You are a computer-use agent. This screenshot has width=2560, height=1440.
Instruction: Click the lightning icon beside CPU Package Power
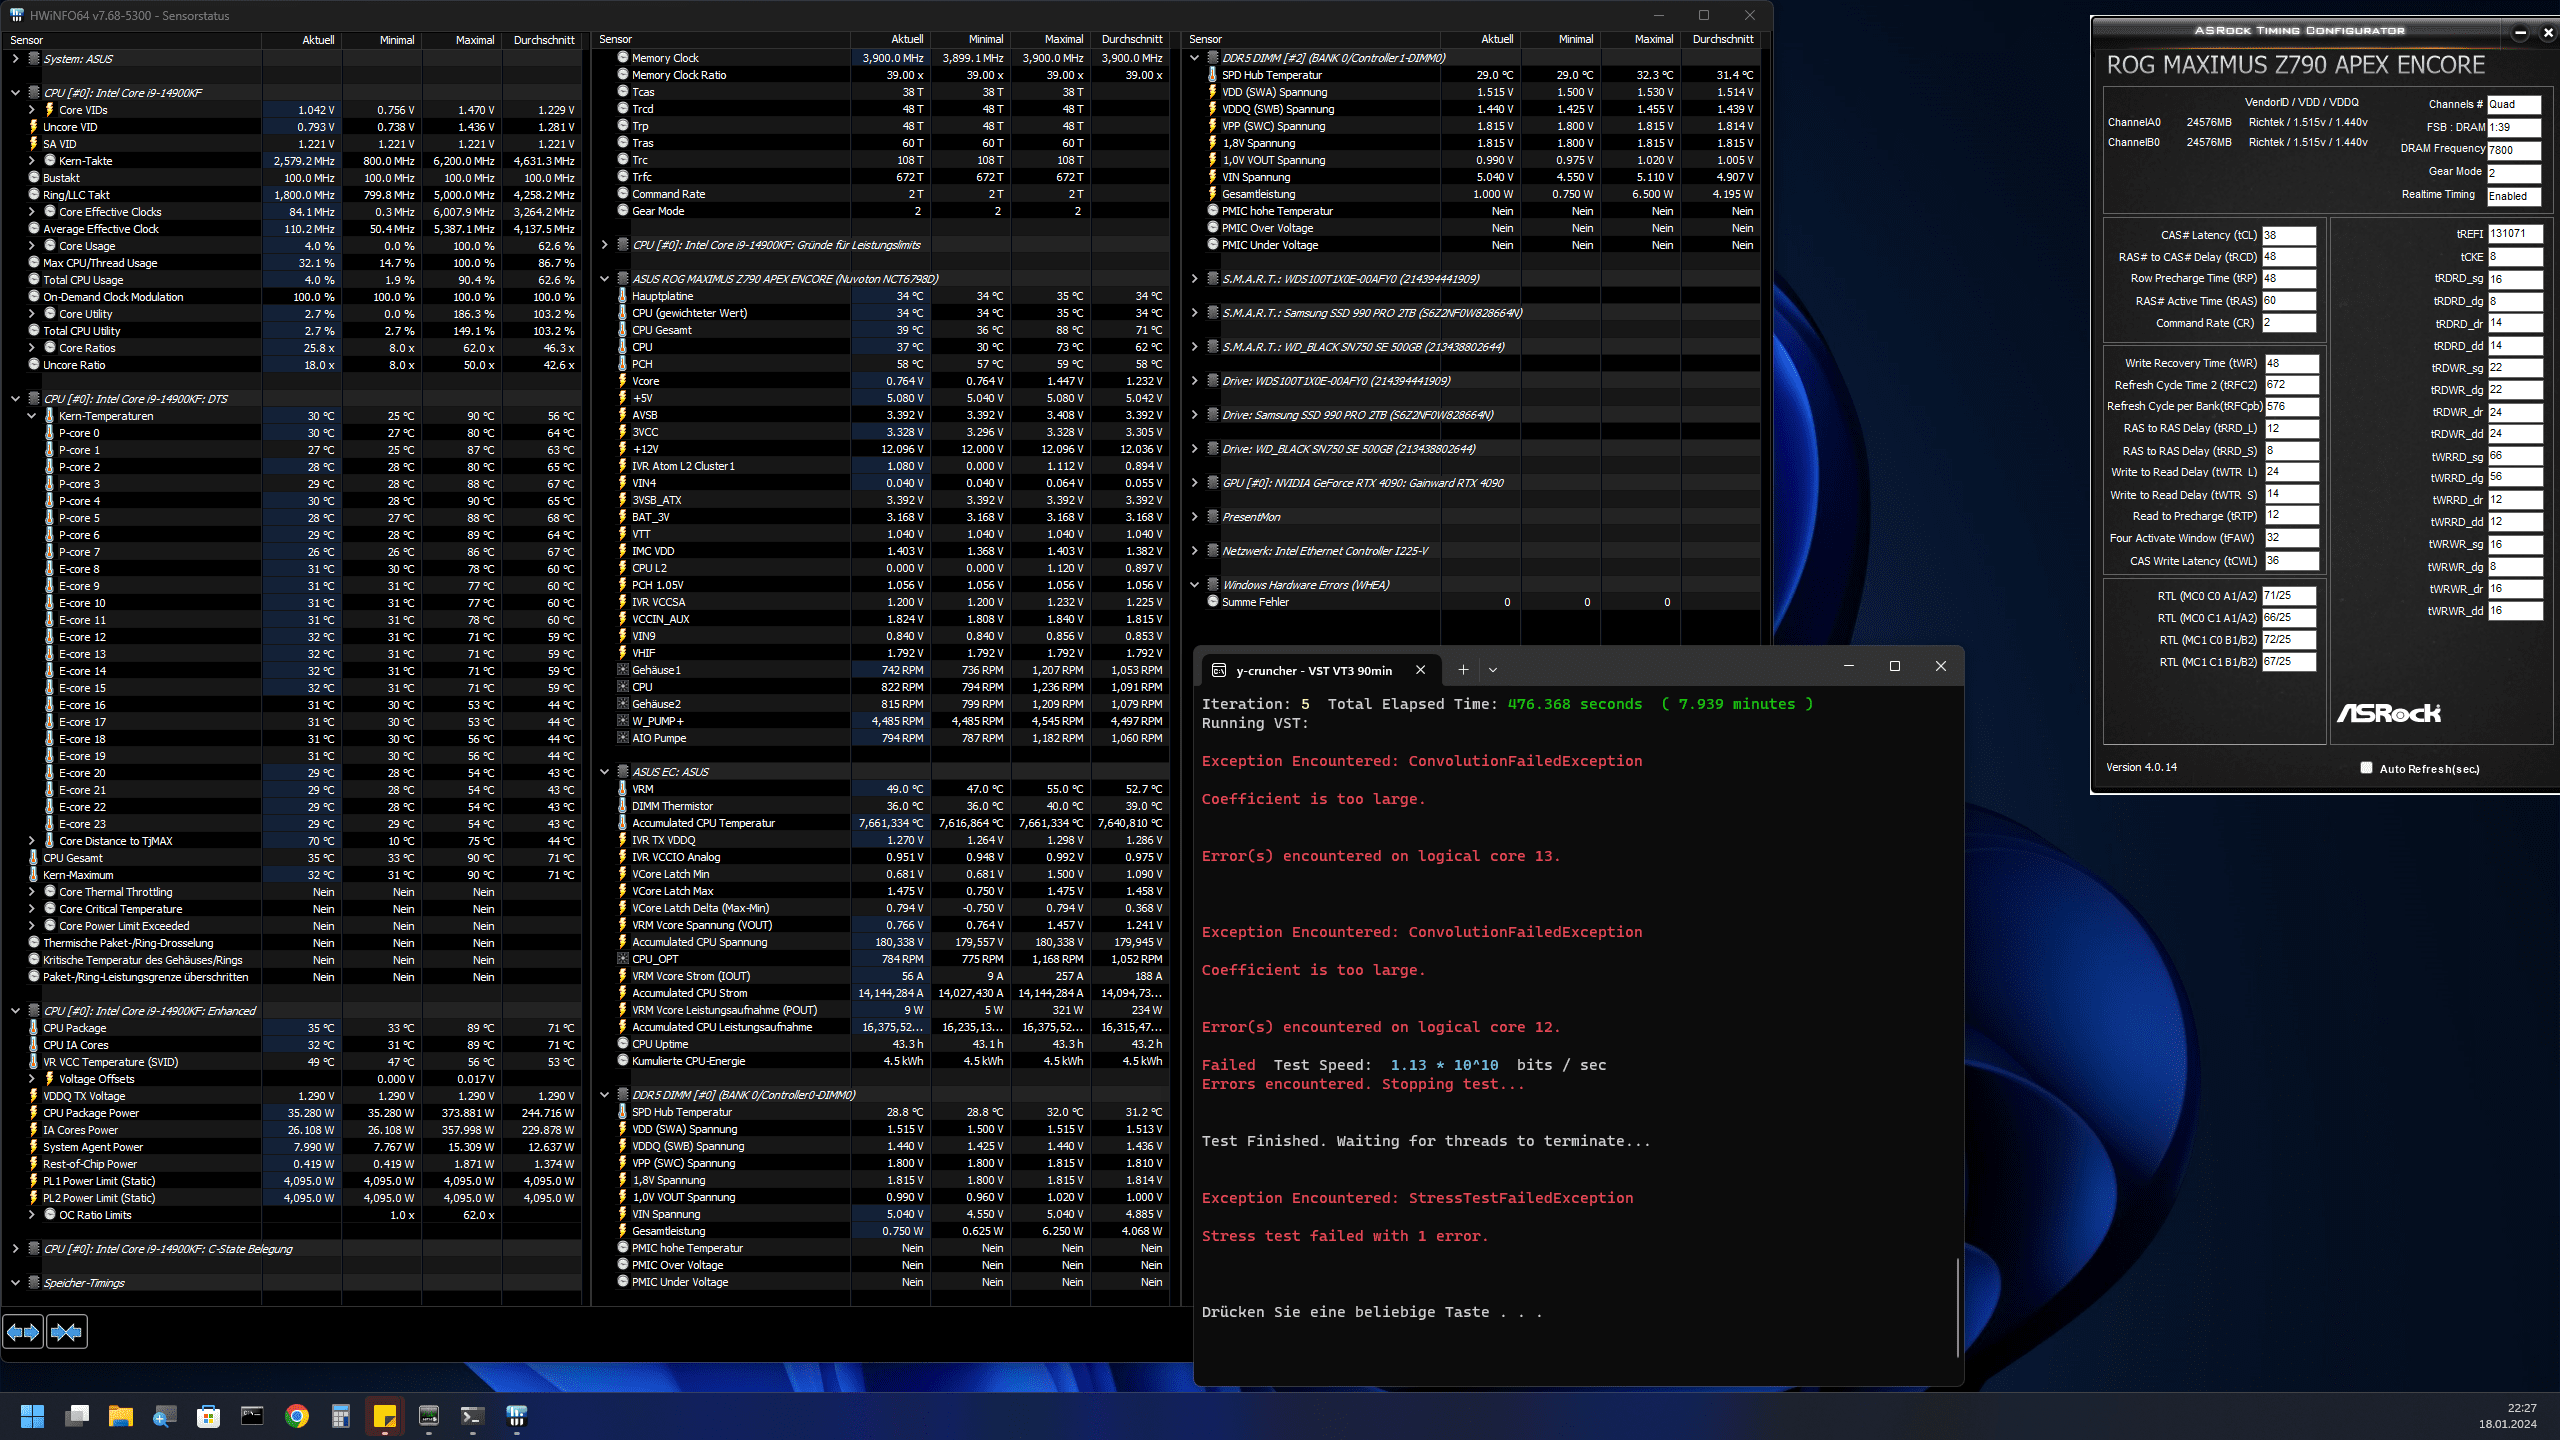pyautogui.click(x=34, y=1113)
